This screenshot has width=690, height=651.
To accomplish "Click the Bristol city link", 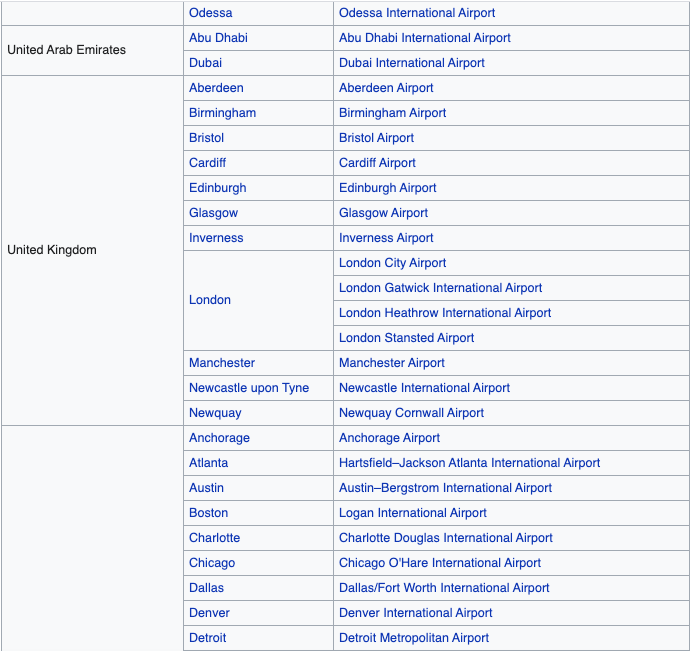I will click(x=206, y=138).
